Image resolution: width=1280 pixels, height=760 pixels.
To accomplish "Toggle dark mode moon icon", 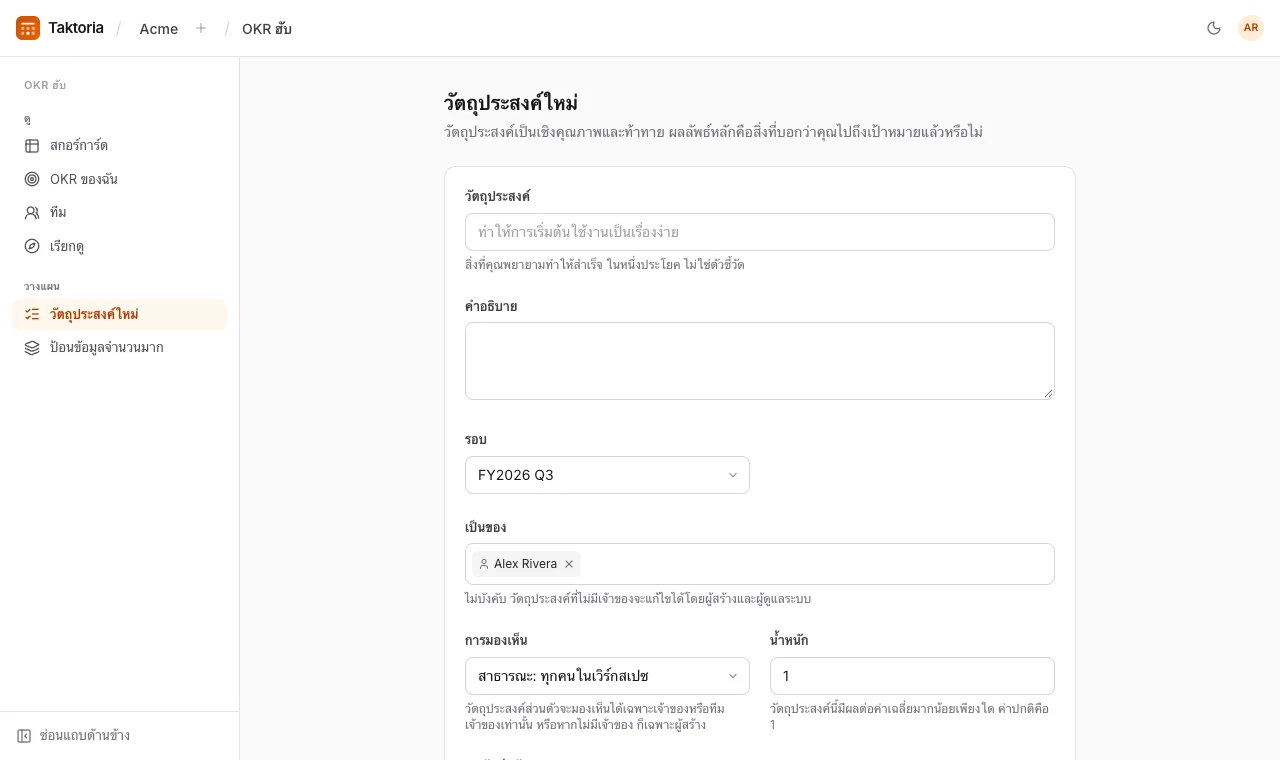I will point(1214,28).
